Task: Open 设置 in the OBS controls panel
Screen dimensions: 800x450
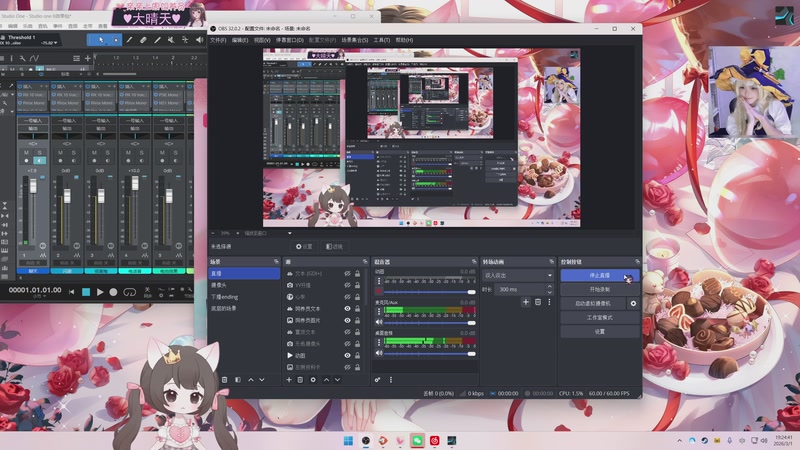Action: [x=599, y=332]
